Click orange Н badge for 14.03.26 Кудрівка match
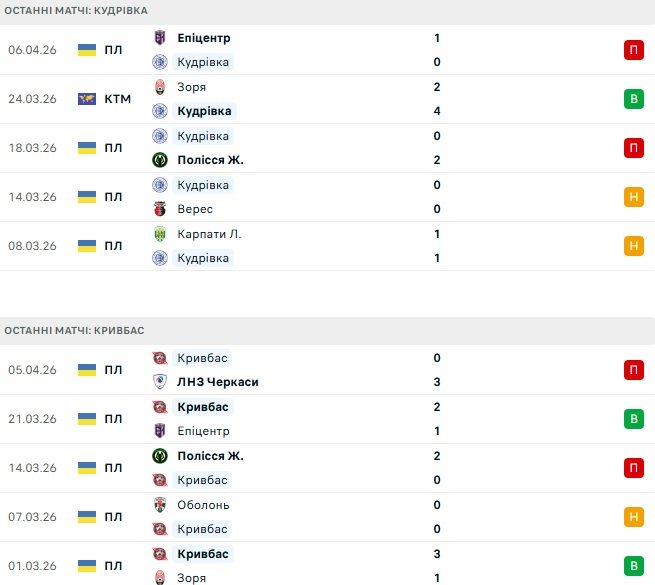The image size is (655, 585). [633, 197]
